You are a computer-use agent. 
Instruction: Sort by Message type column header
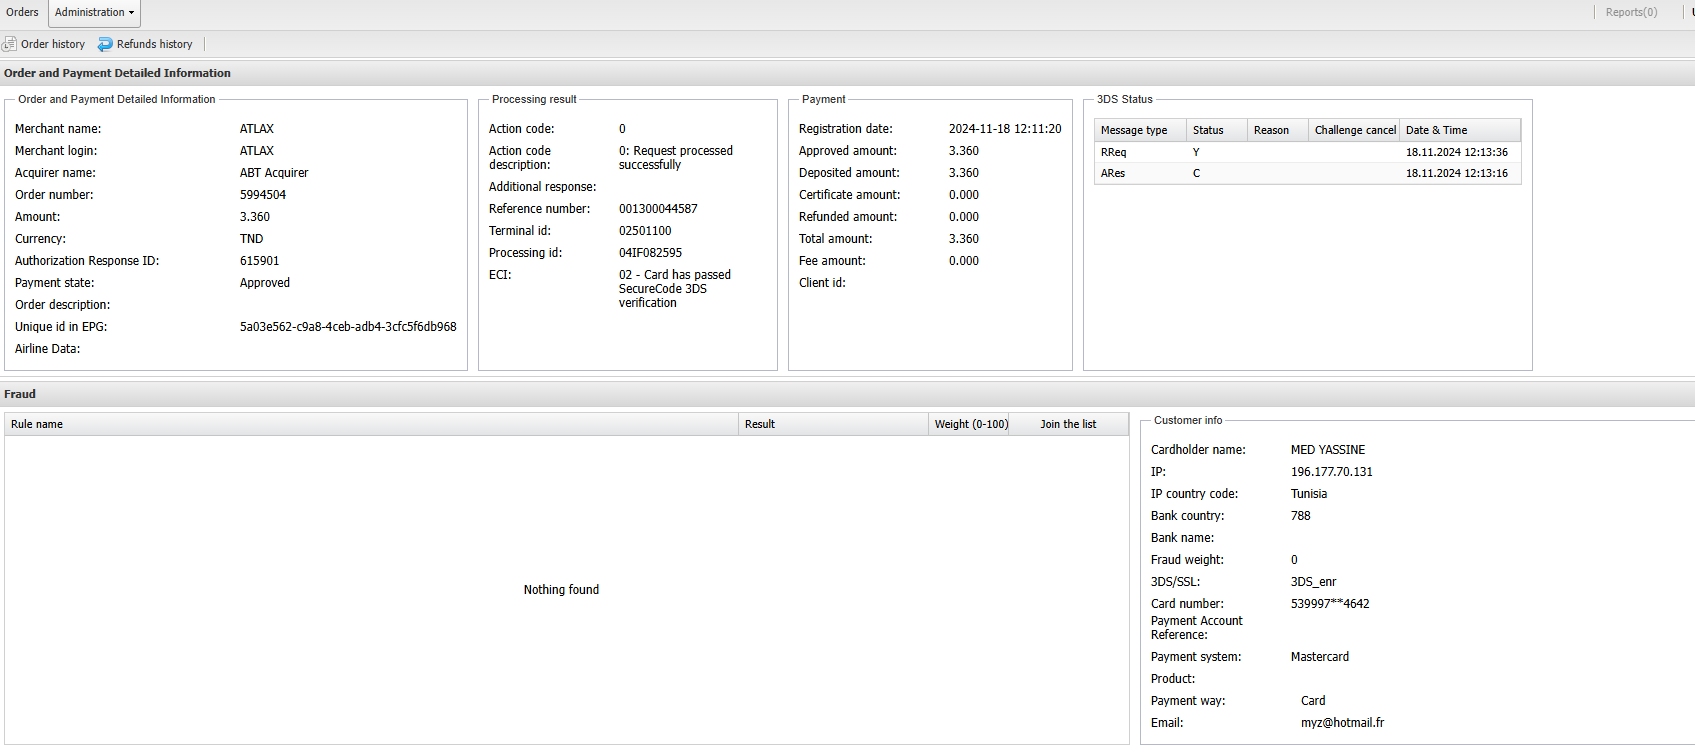point(1134,131)
